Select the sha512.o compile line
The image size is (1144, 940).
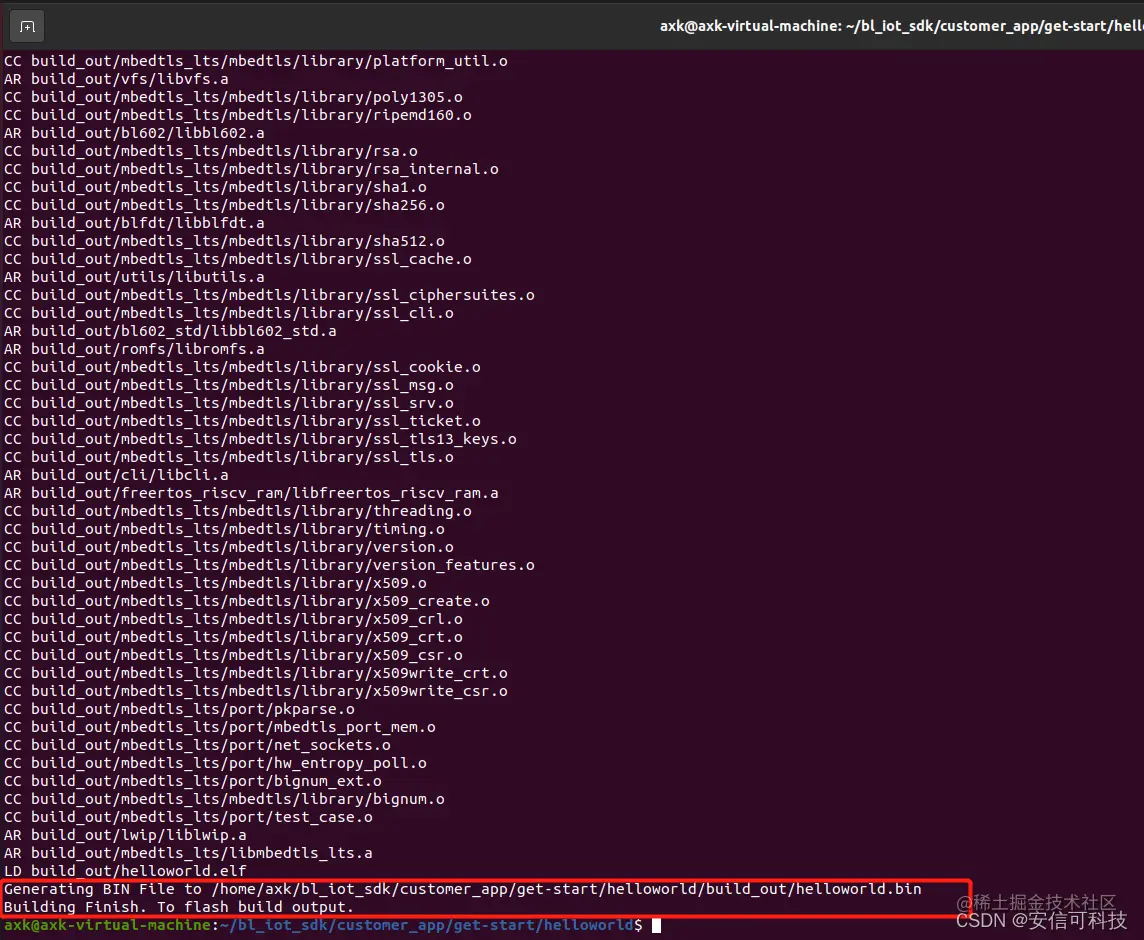(224, 241)
